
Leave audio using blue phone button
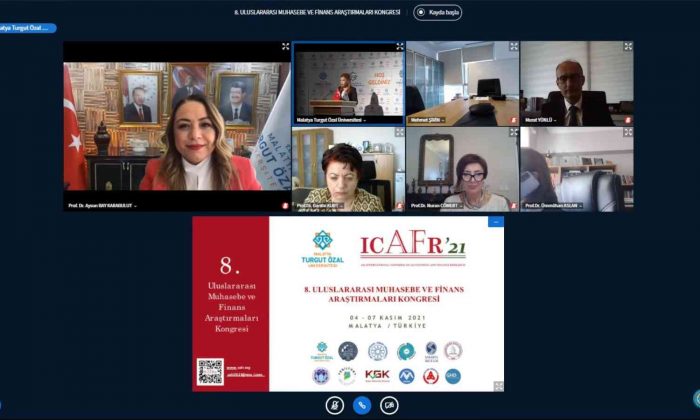pyautogui.click(x=362, y=404)
